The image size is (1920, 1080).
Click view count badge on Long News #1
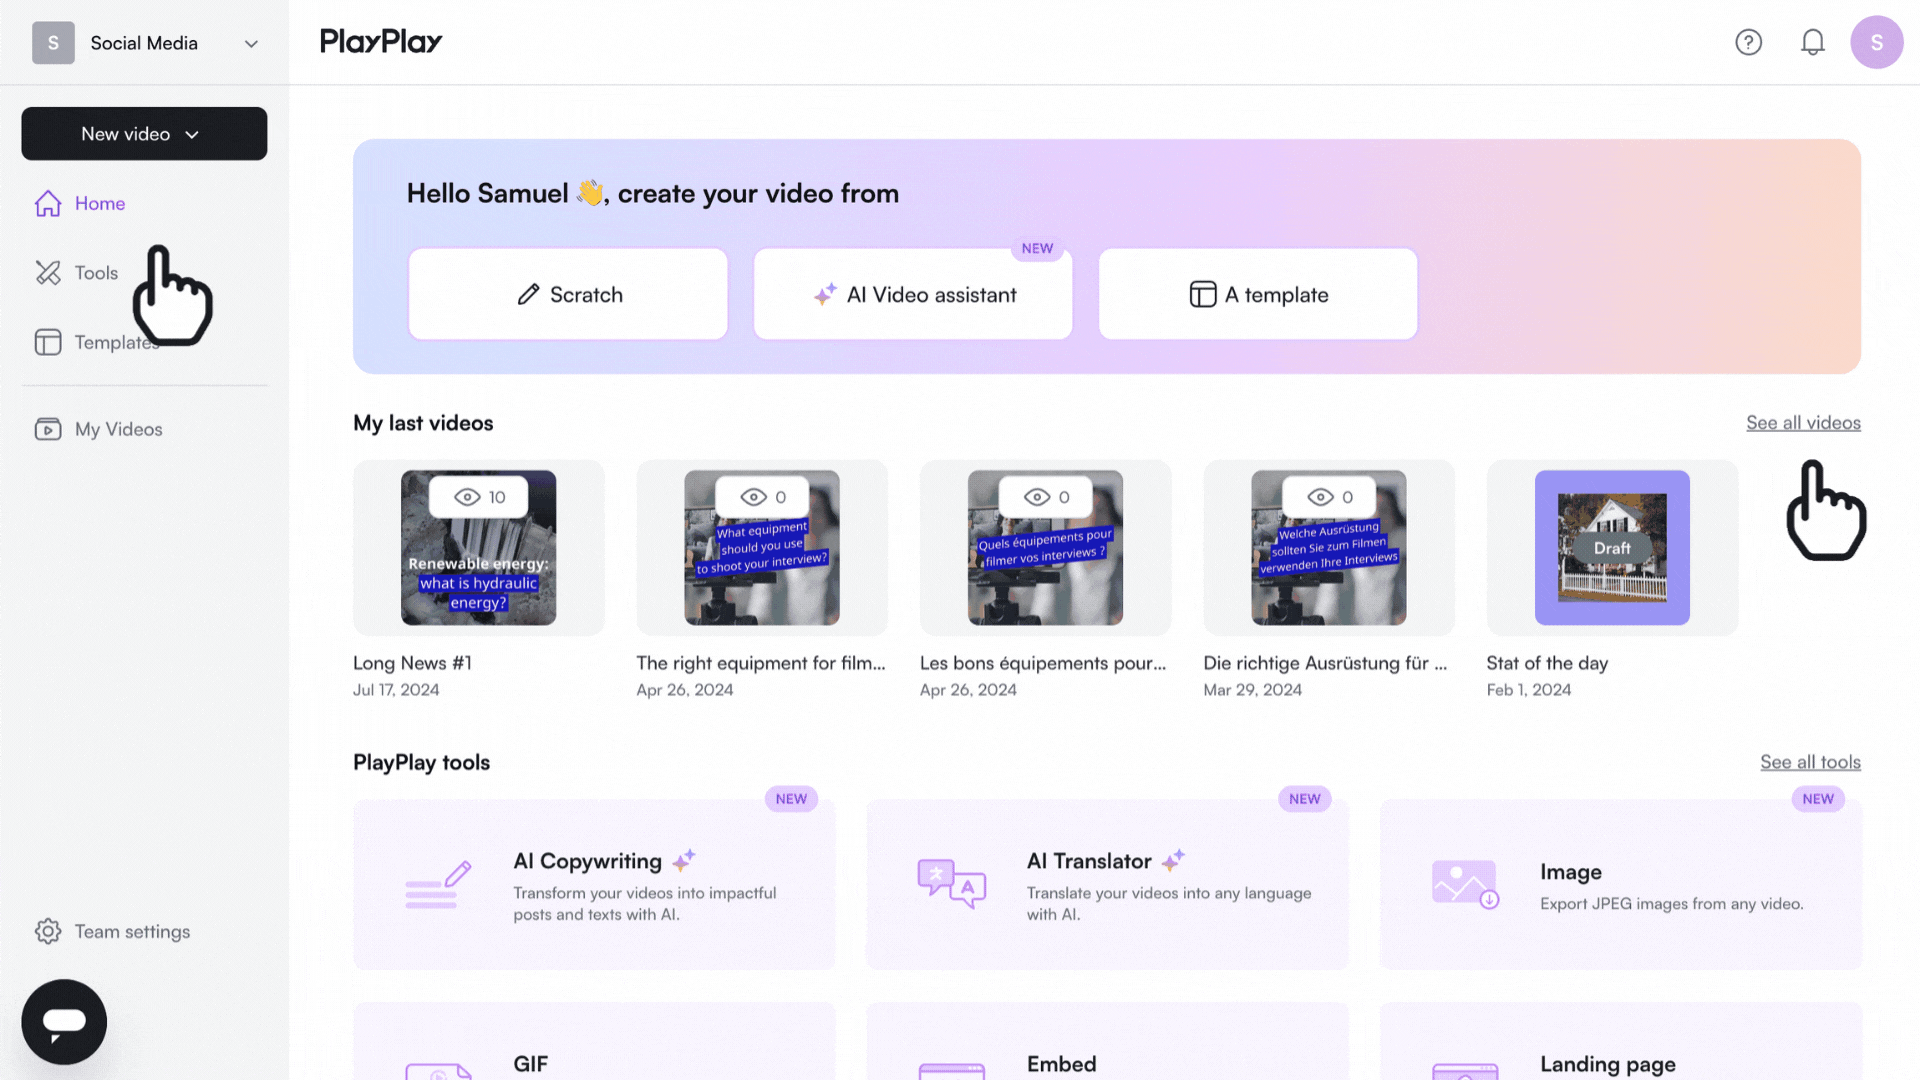(x=479, y=497)
